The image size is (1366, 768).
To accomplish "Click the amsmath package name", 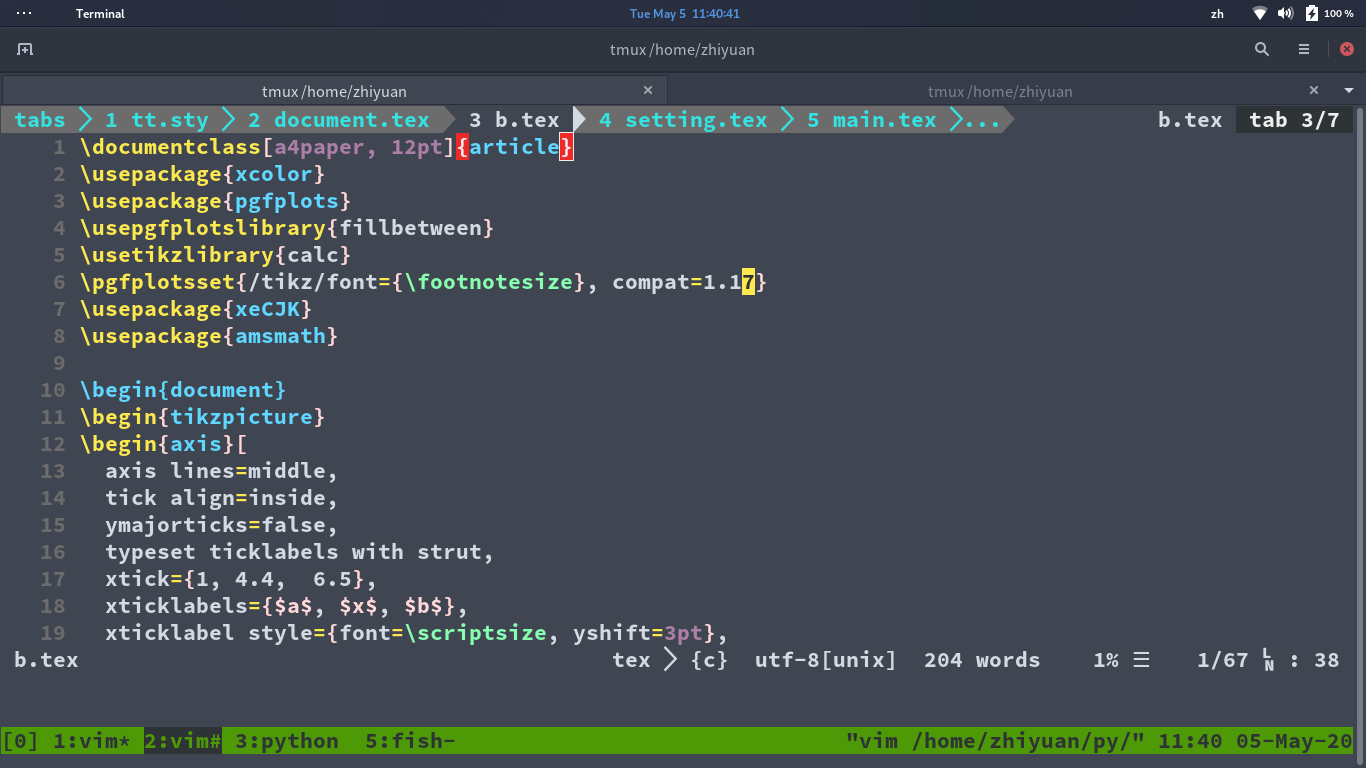I will point(280,336).
